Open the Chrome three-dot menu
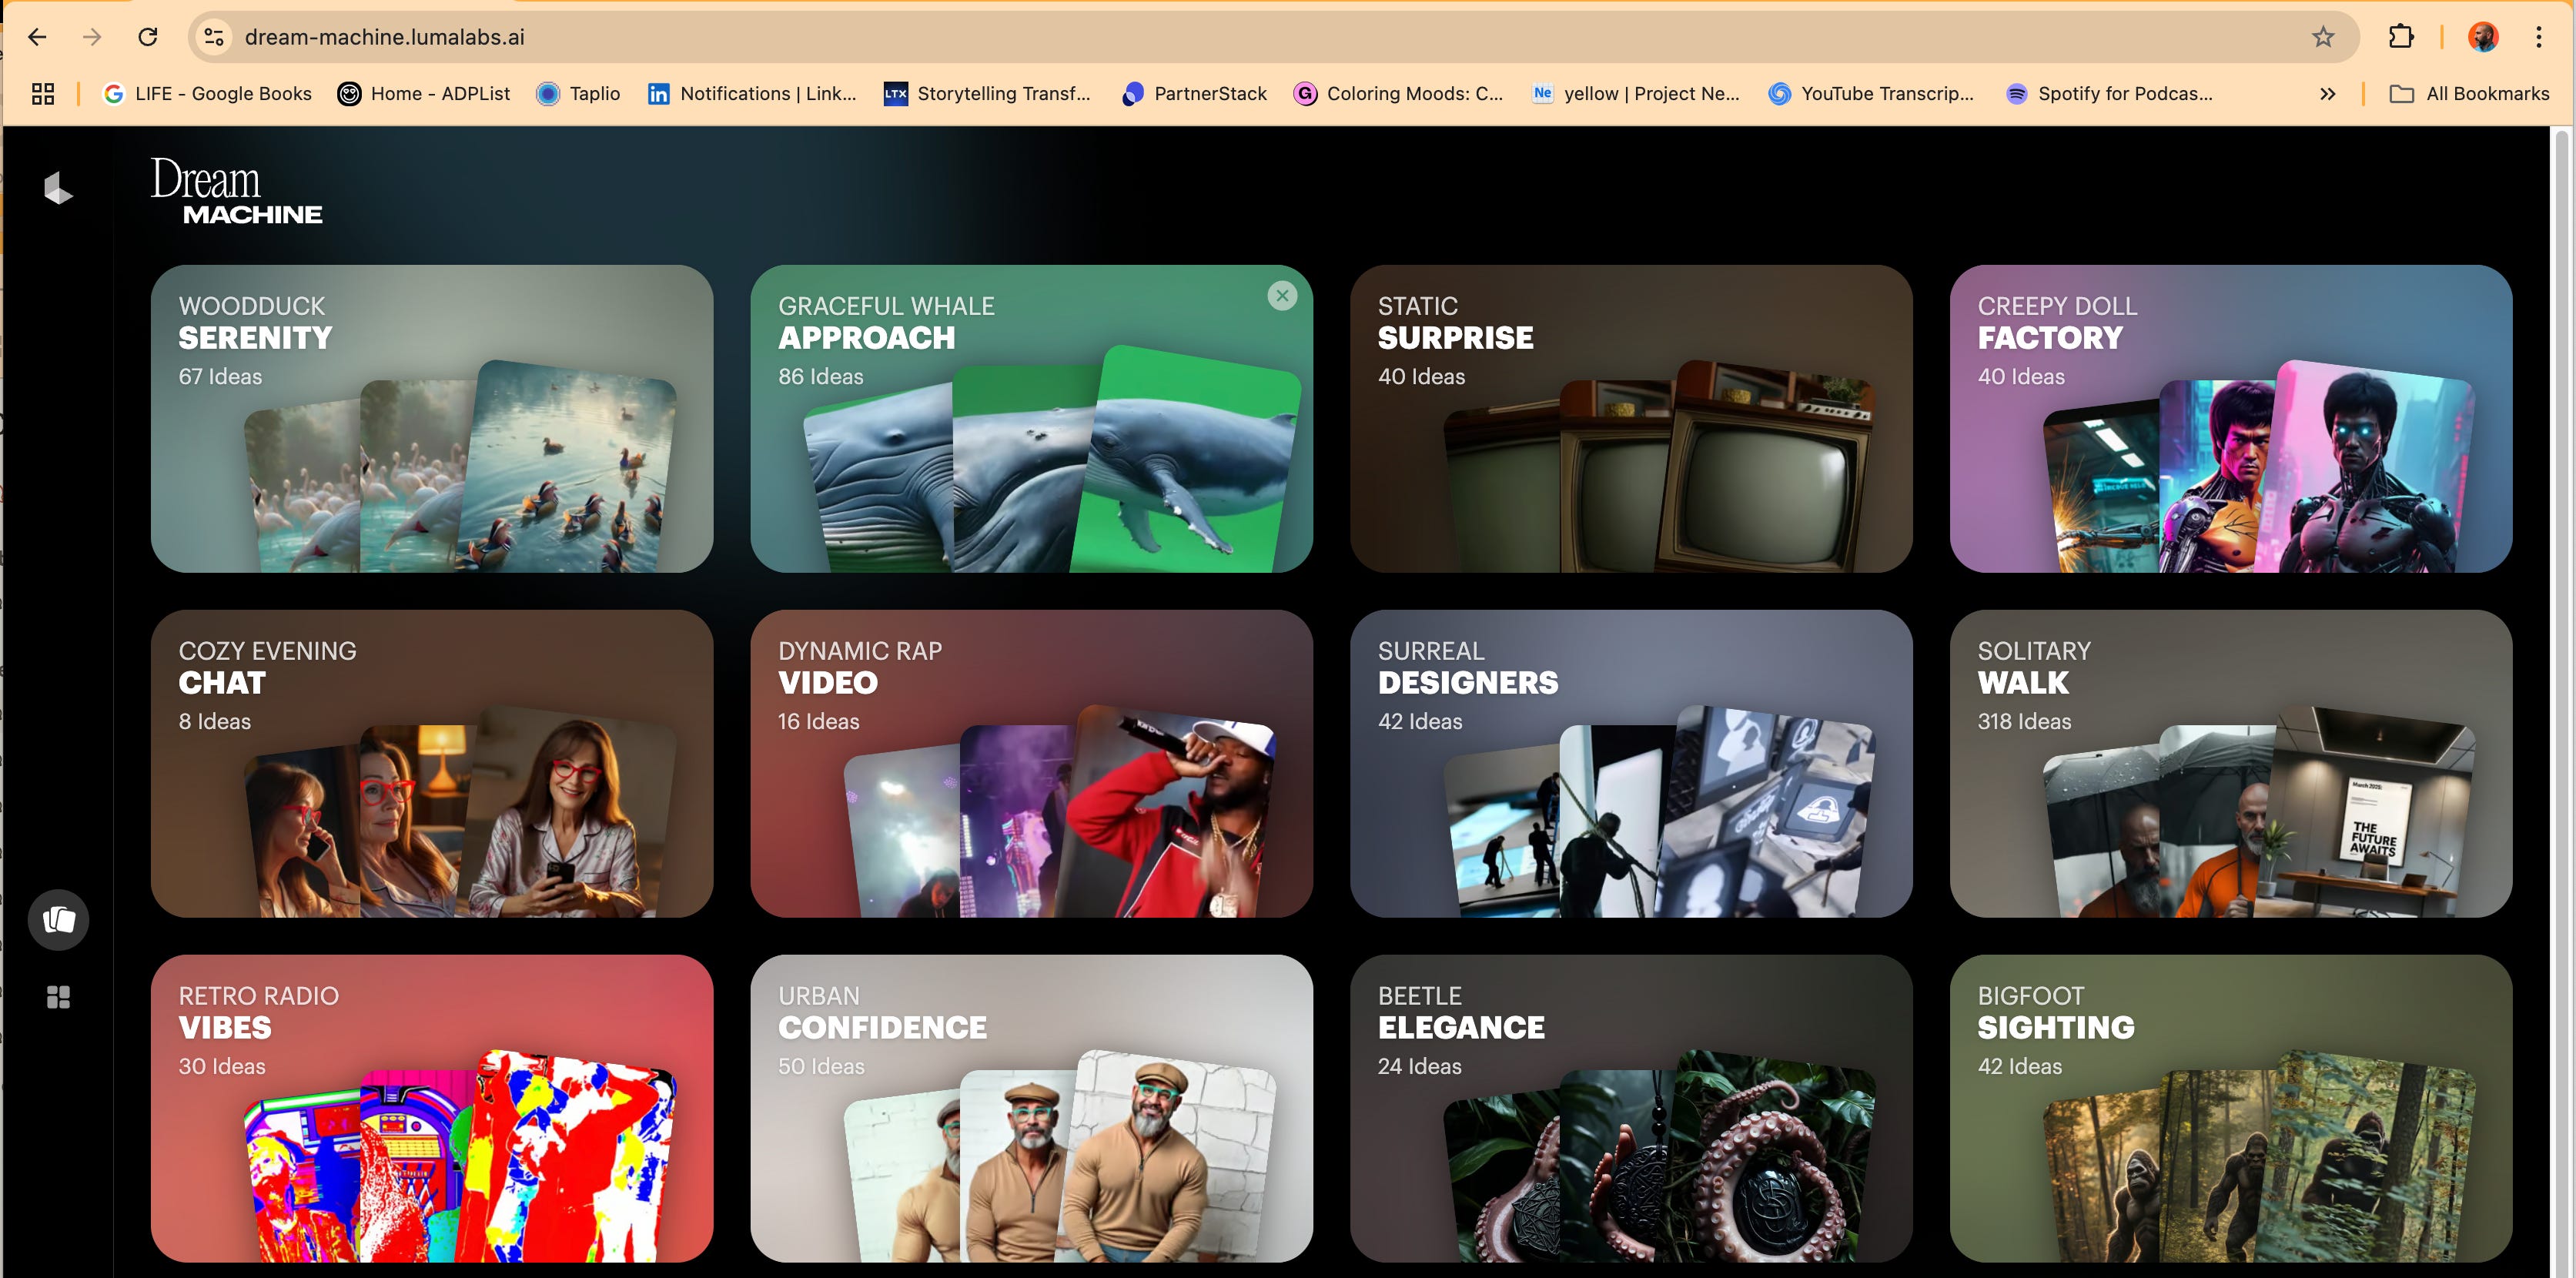The image size is (2576, 1278). [2538, 37]
